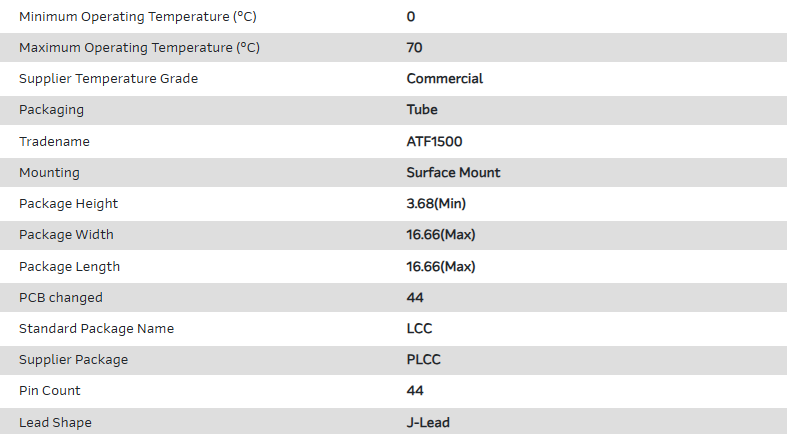Viewport: 787px width, 434px height.
Task: Click the maximum temperature value 70
Action: tap(415, 48)
